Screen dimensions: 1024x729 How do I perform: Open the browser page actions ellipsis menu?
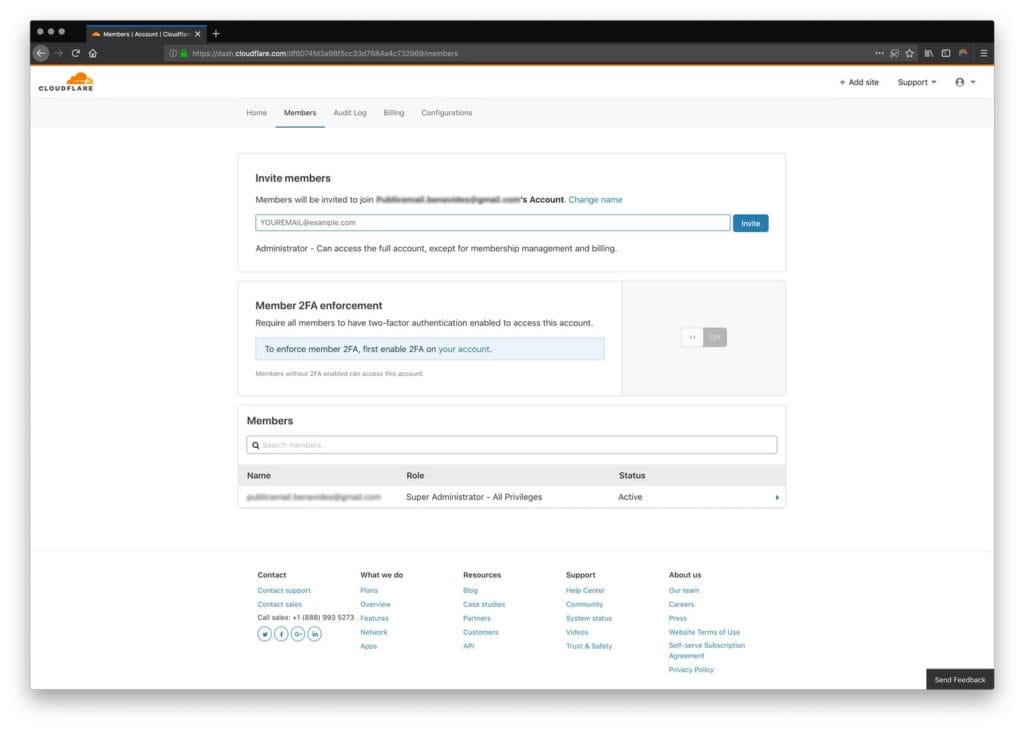(879, 53)
